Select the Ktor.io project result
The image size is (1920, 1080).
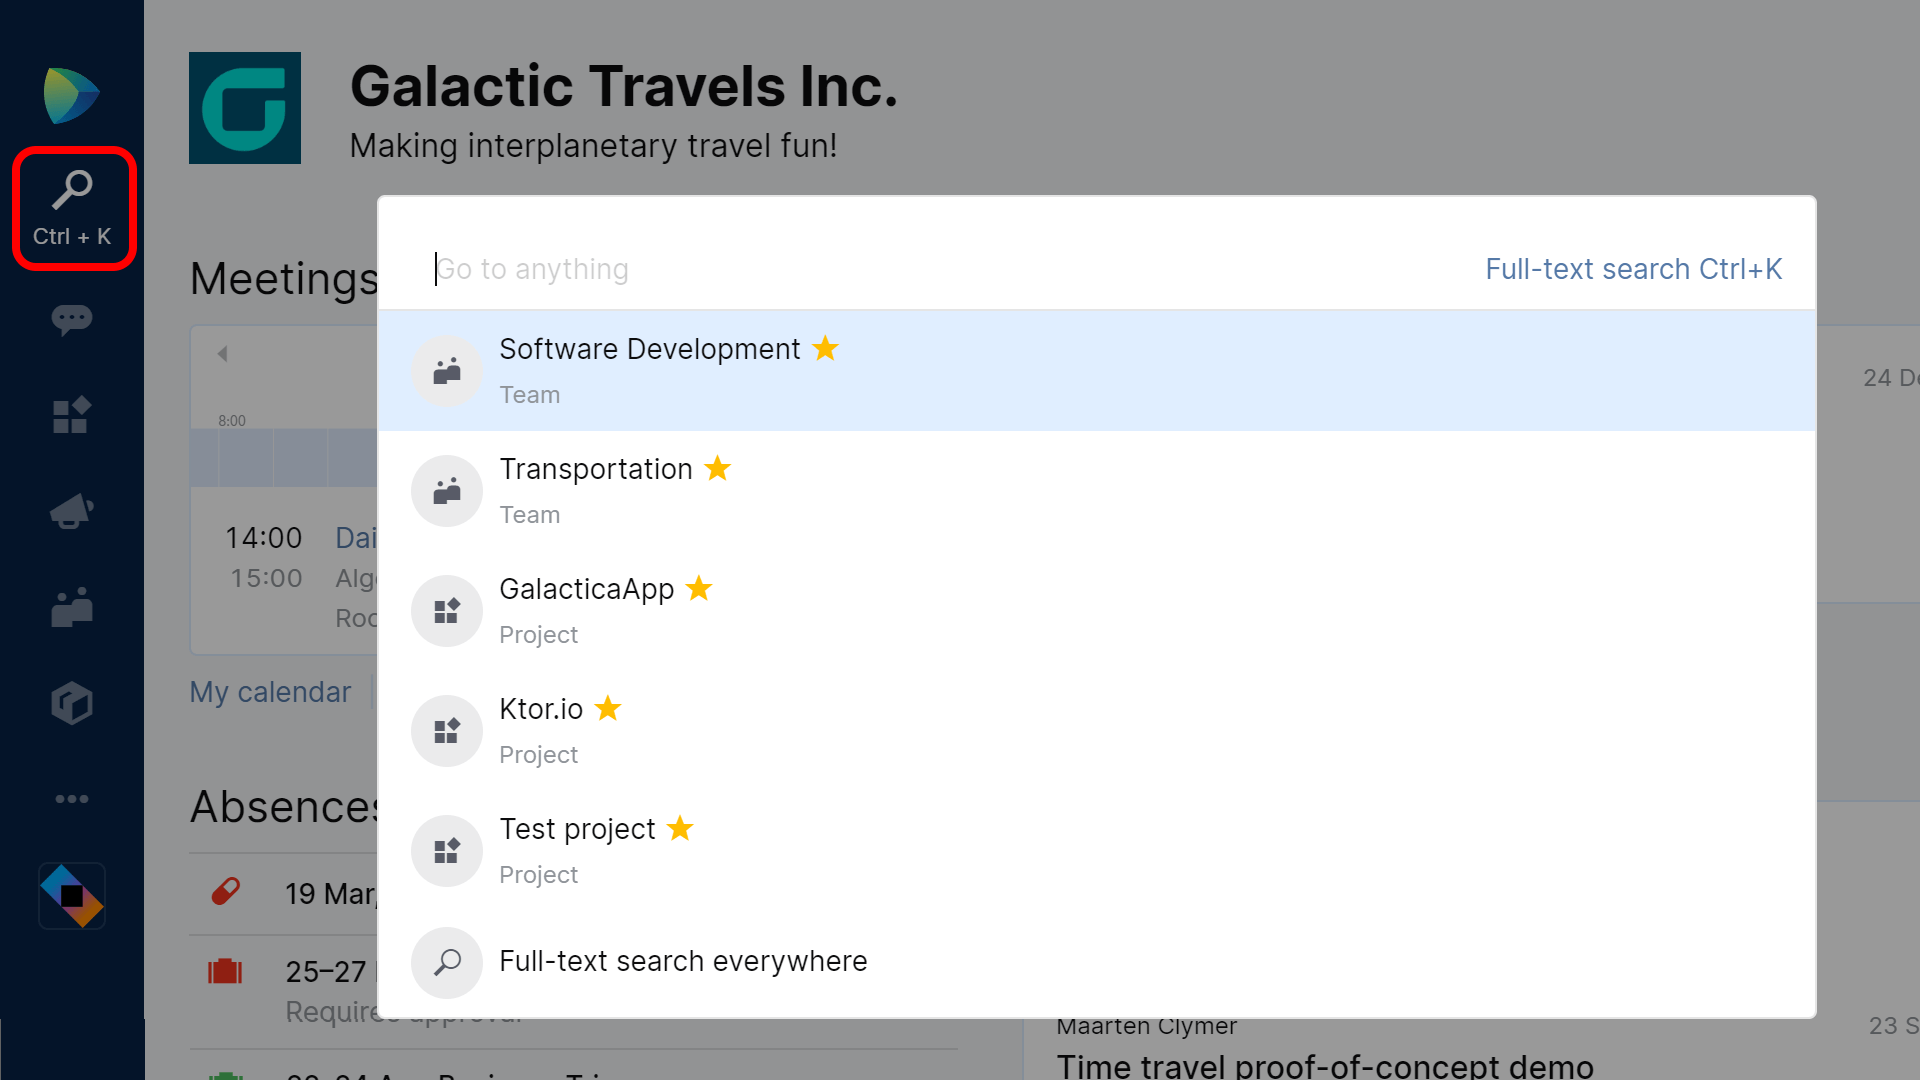[x=1097, y=731]
